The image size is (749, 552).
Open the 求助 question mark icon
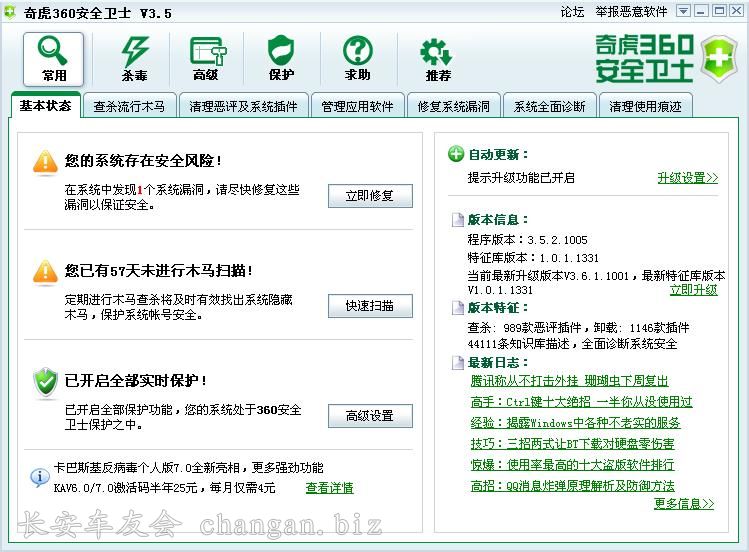pyautogui.click(x=358, y=59)
